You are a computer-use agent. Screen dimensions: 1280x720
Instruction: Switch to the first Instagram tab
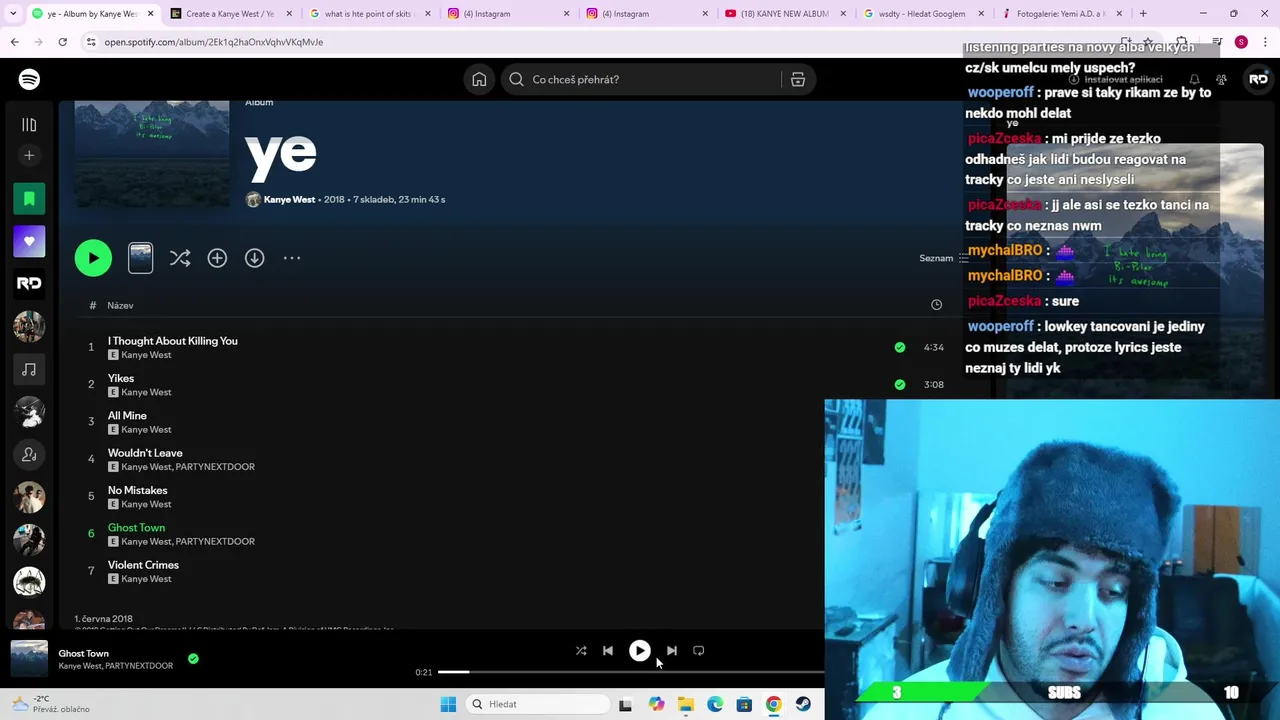click(507, 14)
